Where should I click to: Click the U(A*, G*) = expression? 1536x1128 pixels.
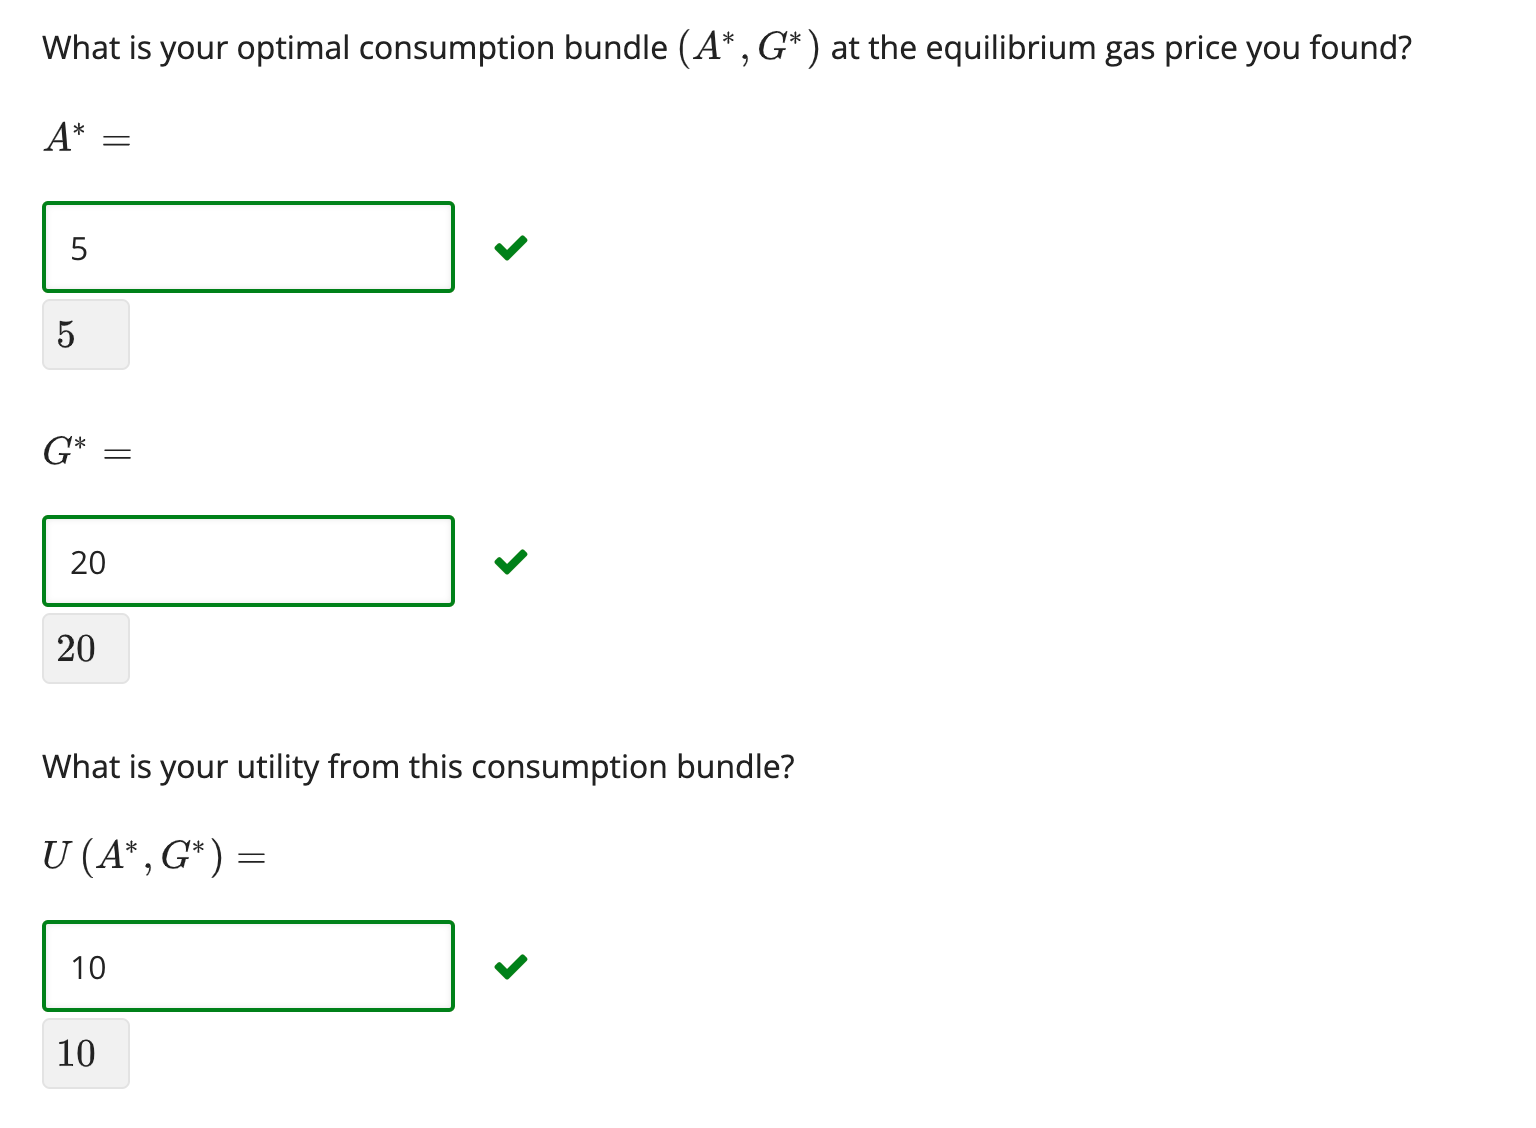pyautogui.click(x=153, y=855)
